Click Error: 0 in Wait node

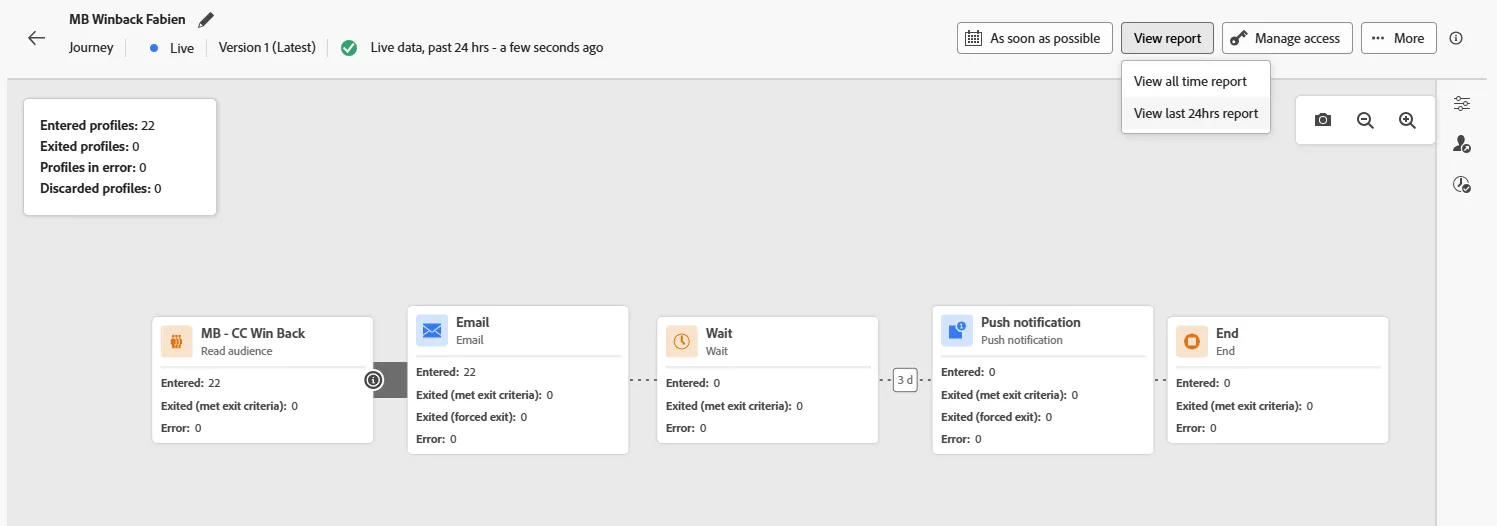686,428
